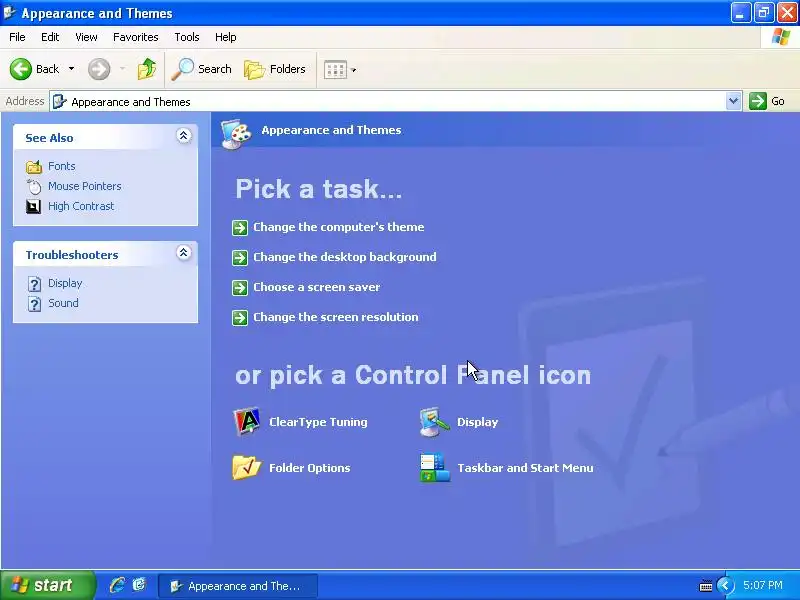The width and height of the screenshot is (800, 600).
Task: Open the Fonts link
Action: click(x=62, y=166)
